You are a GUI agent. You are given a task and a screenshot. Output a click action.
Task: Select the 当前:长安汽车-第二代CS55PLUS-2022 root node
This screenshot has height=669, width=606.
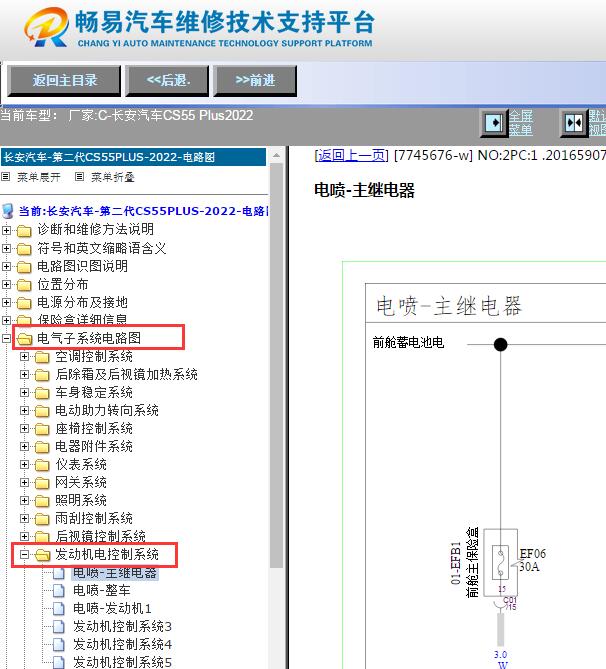coord(143,211)
